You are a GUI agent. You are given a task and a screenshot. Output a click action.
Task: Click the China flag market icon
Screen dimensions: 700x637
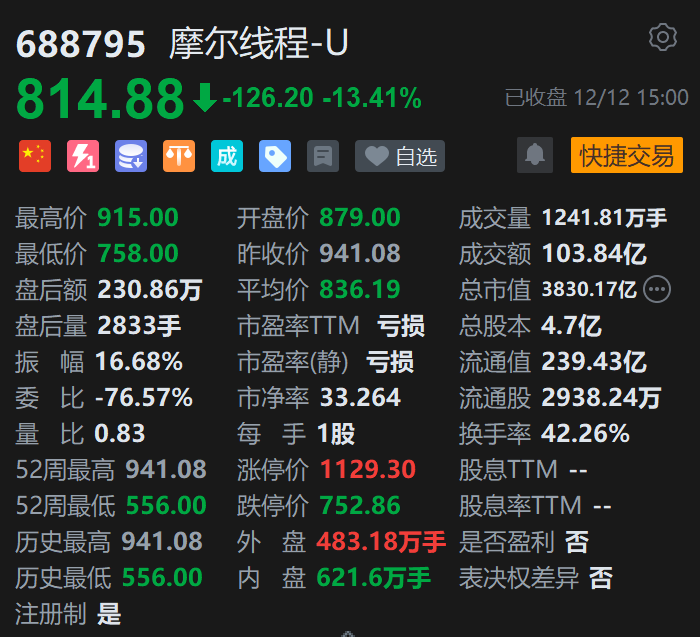(x=35, y=156)
